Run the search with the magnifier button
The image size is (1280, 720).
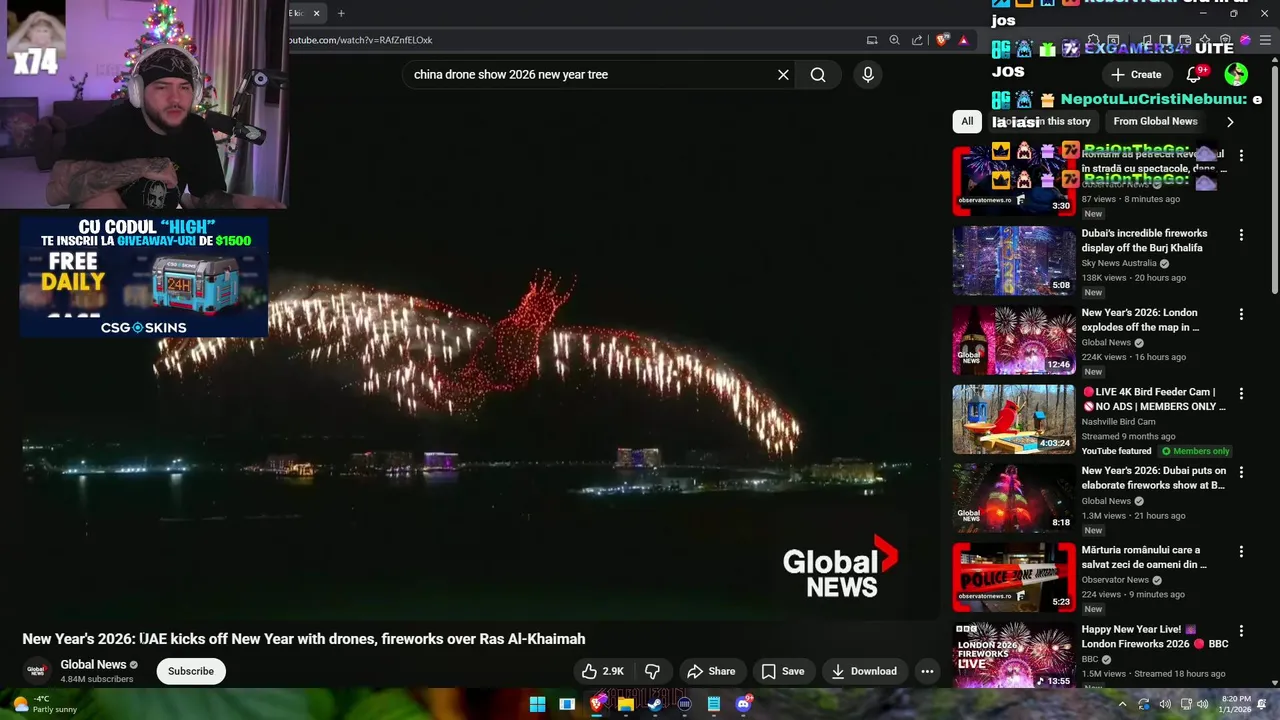click(x=818, y=75)
